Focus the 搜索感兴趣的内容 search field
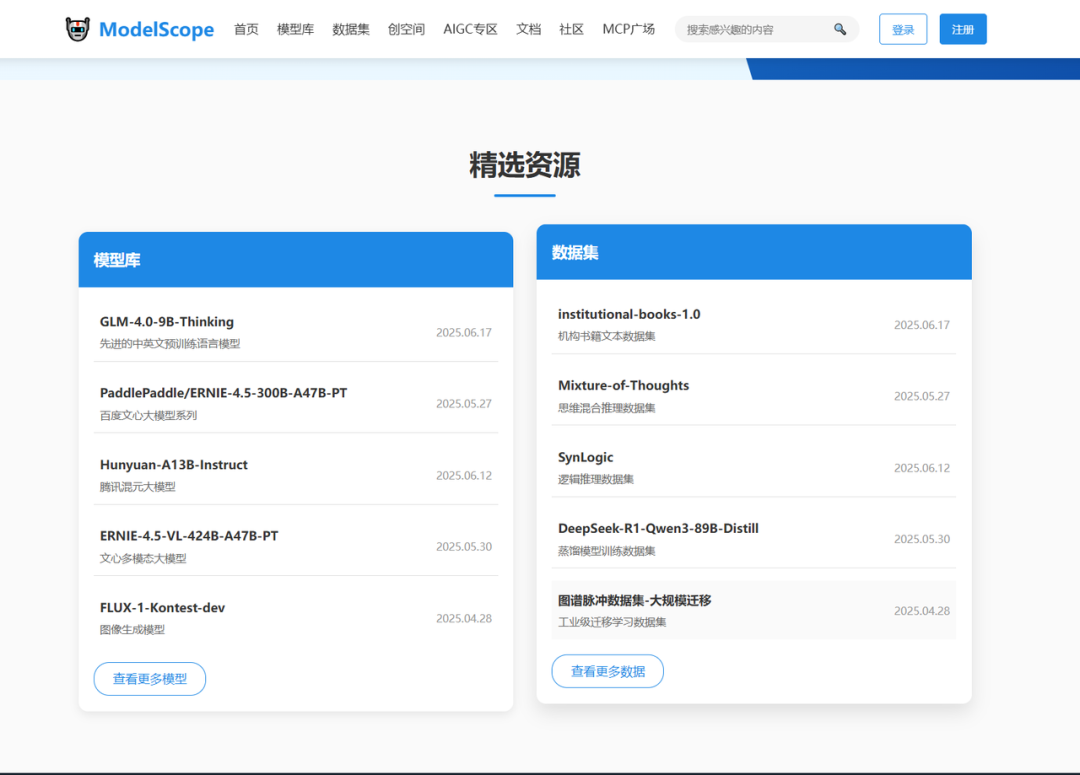 click(767, 29)
